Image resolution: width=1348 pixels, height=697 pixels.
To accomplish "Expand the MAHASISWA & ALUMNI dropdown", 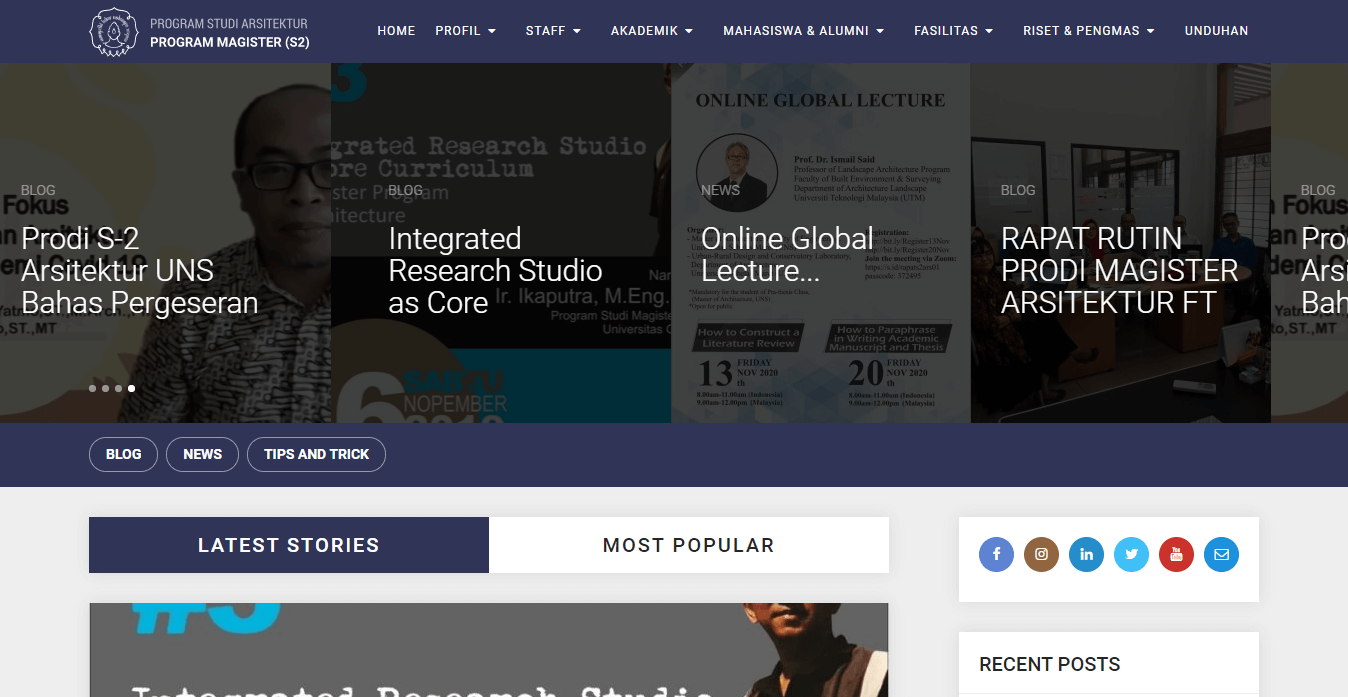I will point(804,31).
